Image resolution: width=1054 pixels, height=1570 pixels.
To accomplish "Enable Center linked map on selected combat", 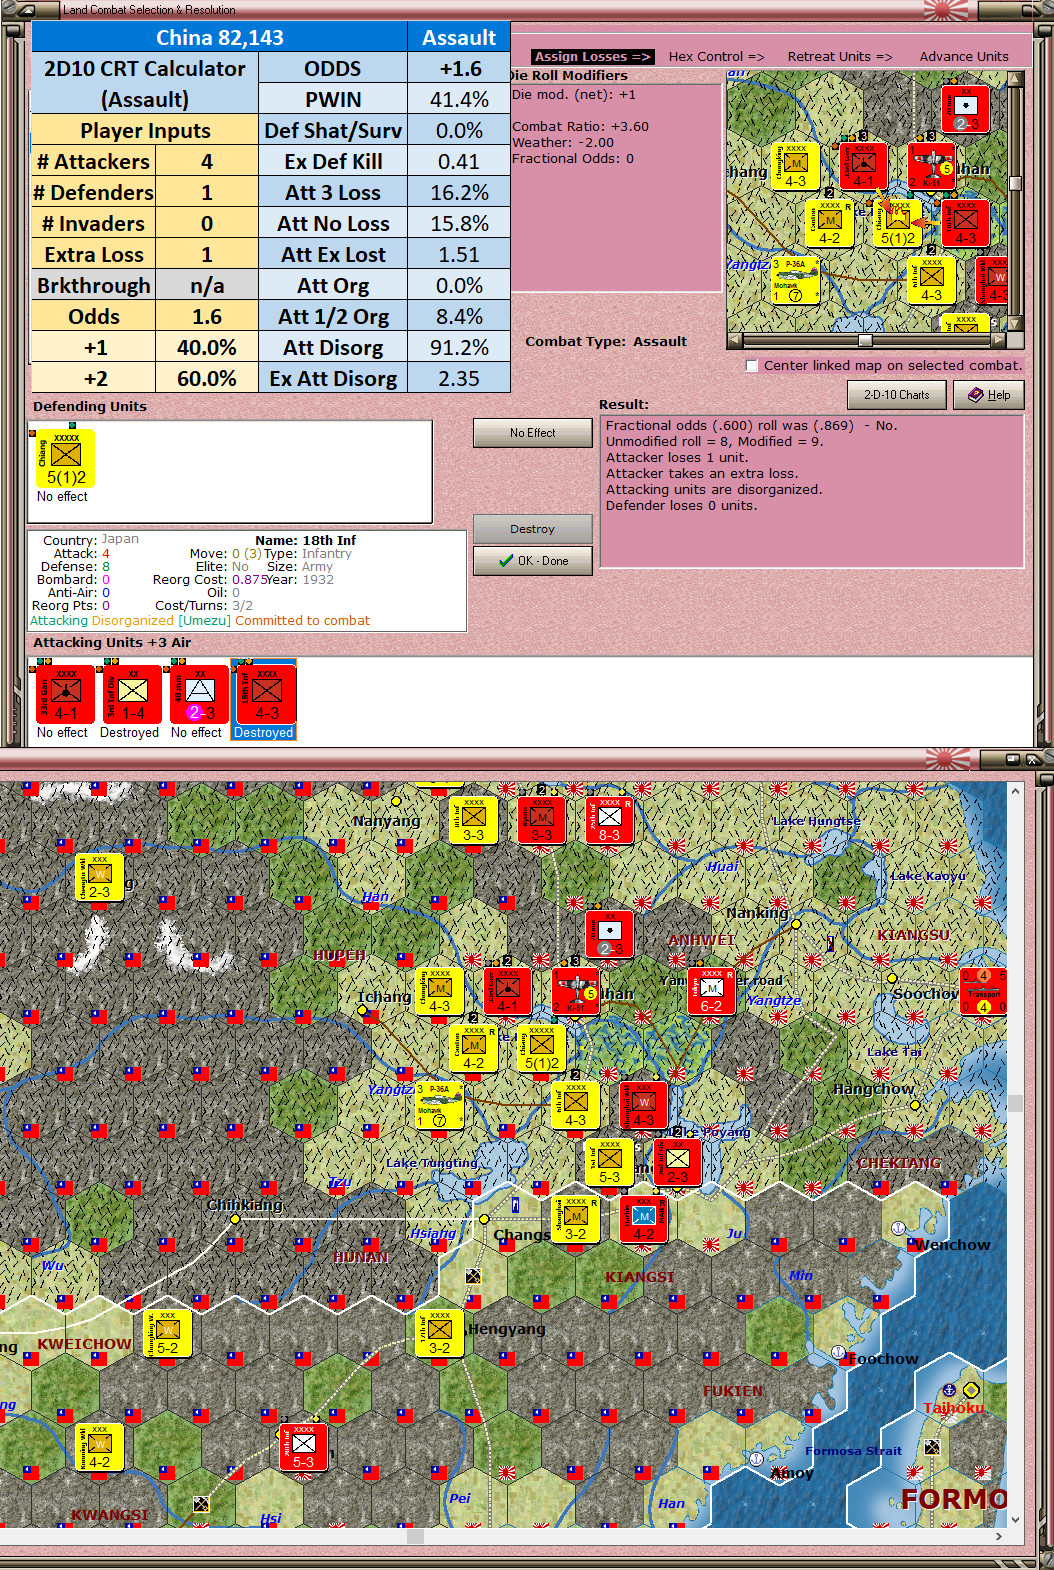I will click(x=752, y=366).
